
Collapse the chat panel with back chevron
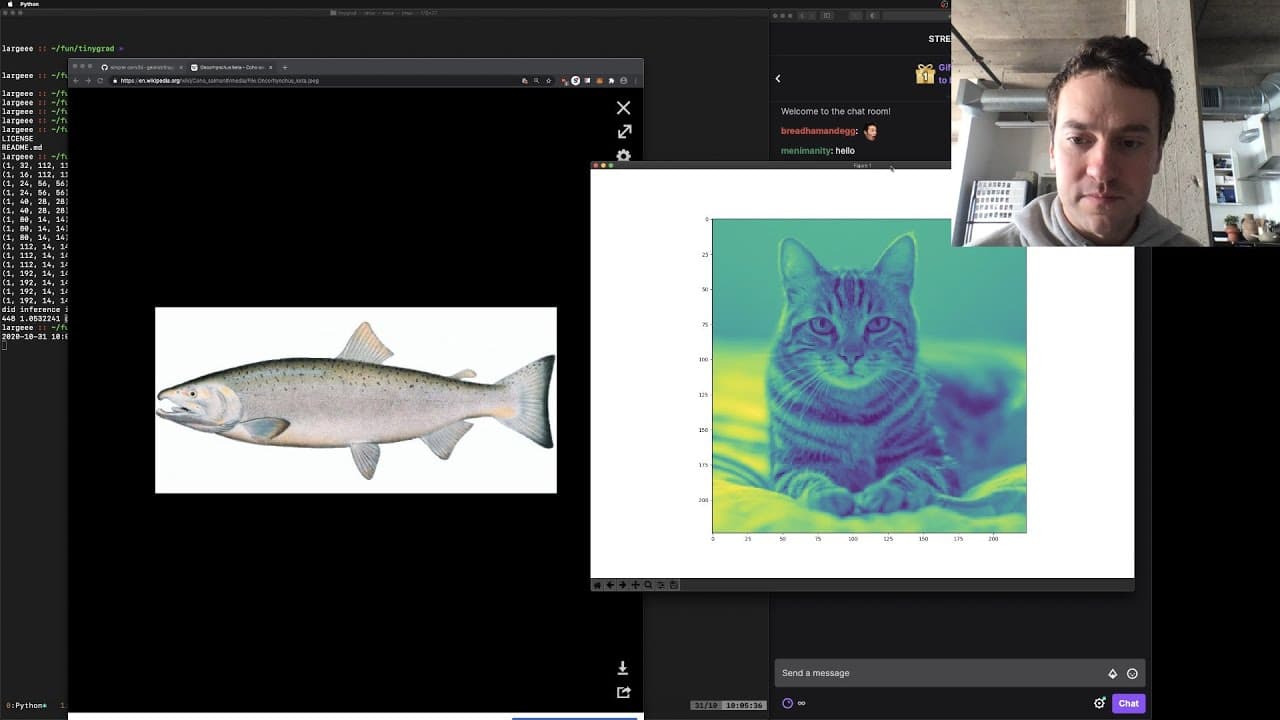[x=778, y=78]
